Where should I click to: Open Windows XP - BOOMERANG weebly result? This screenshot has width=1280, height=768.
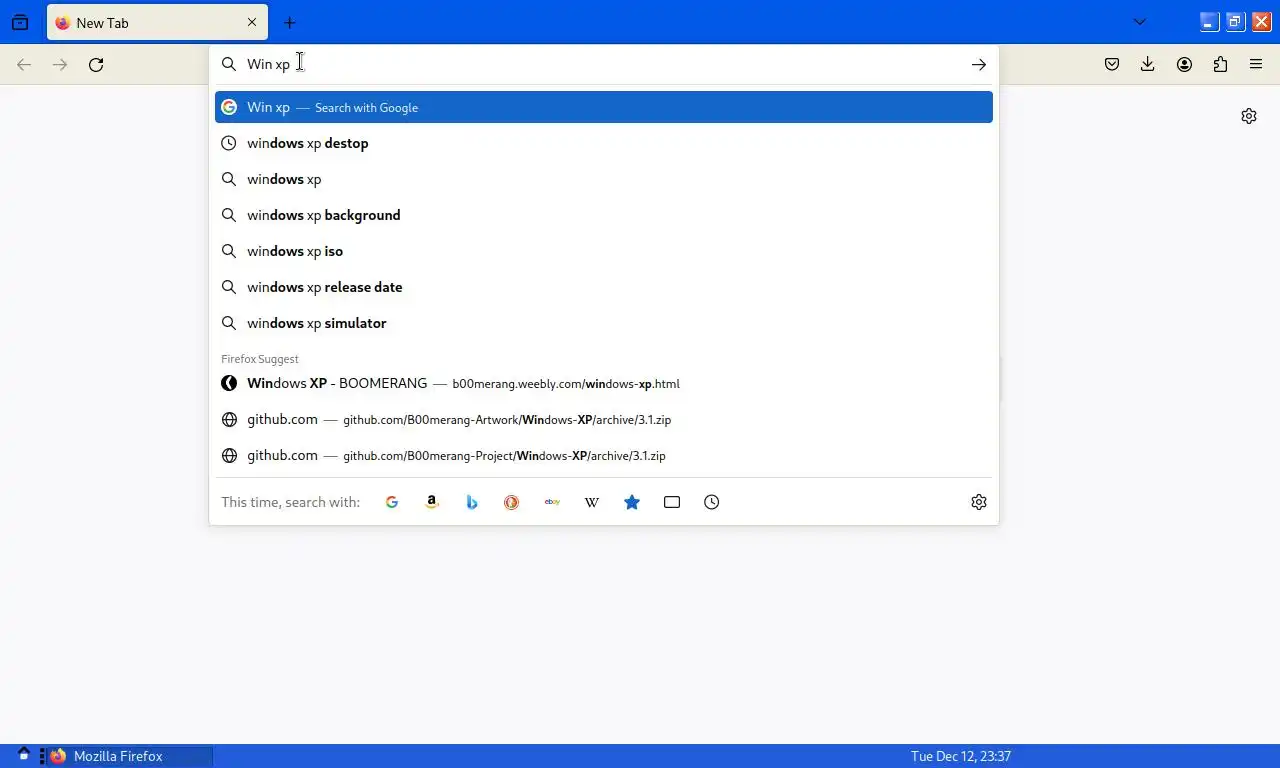tap(604, 383)
